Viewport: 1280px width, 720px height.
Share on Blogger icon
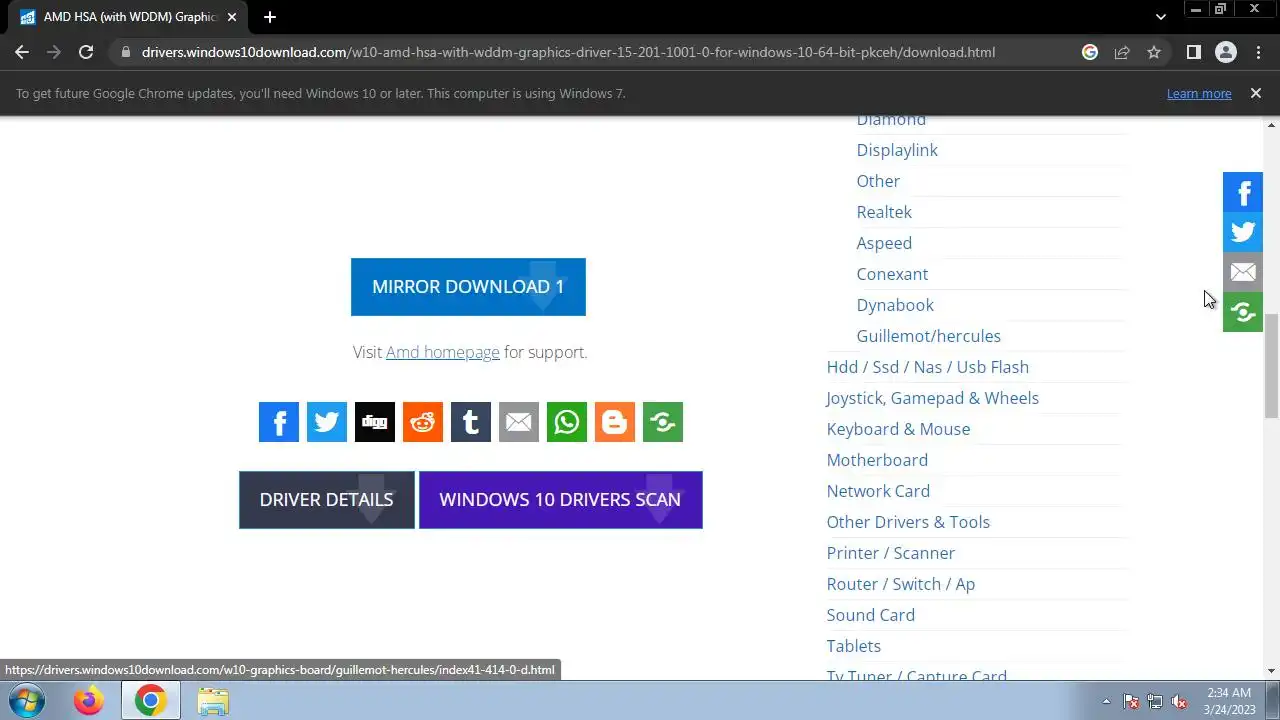click(615, 422)
